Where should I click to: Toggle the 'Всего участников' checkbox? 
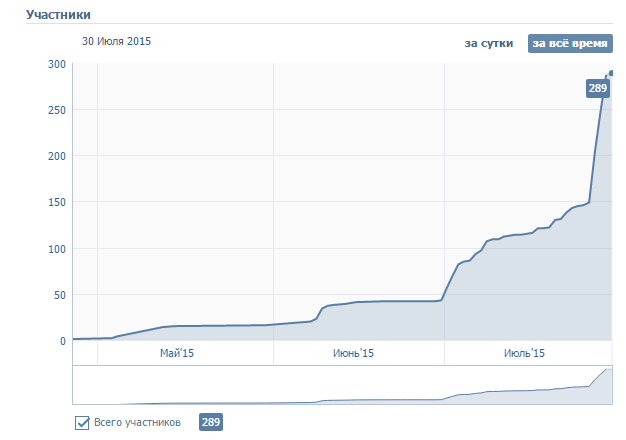pyautogui.click(x=82, y=422)
